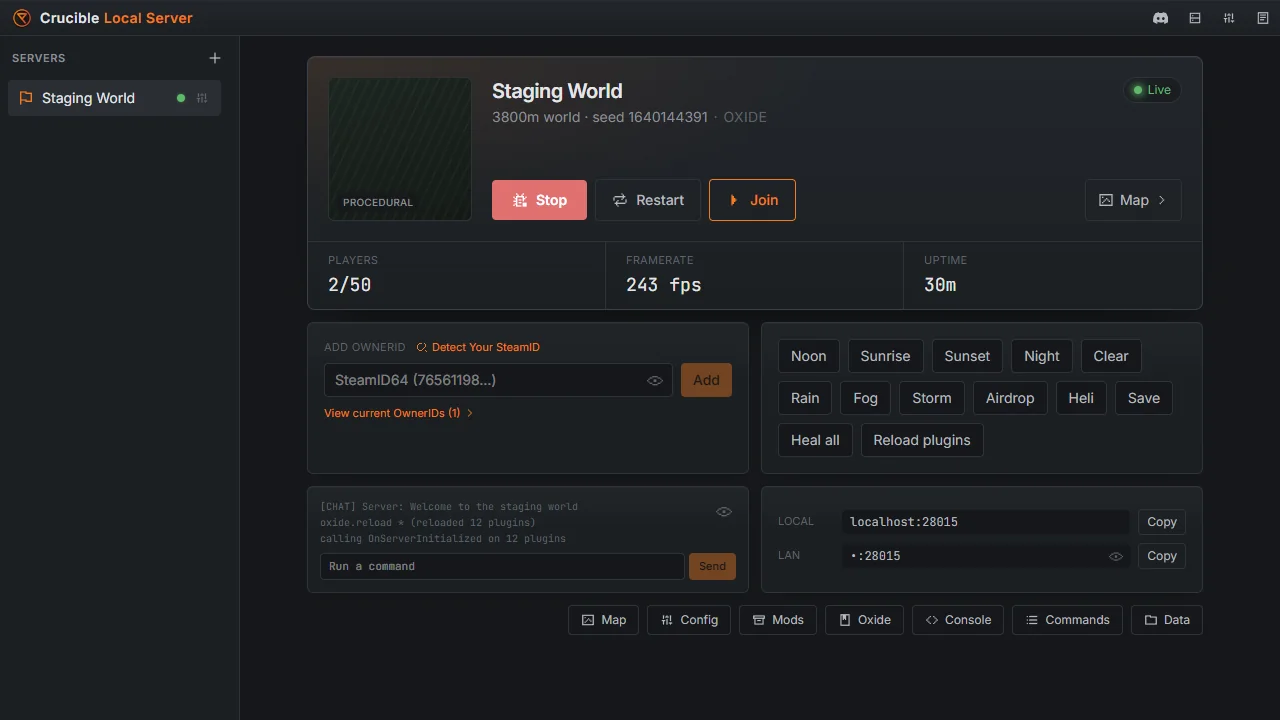Click the layout panel icon in header
This screenshot has width=1280, height=720.
(x=1194, y=18)
